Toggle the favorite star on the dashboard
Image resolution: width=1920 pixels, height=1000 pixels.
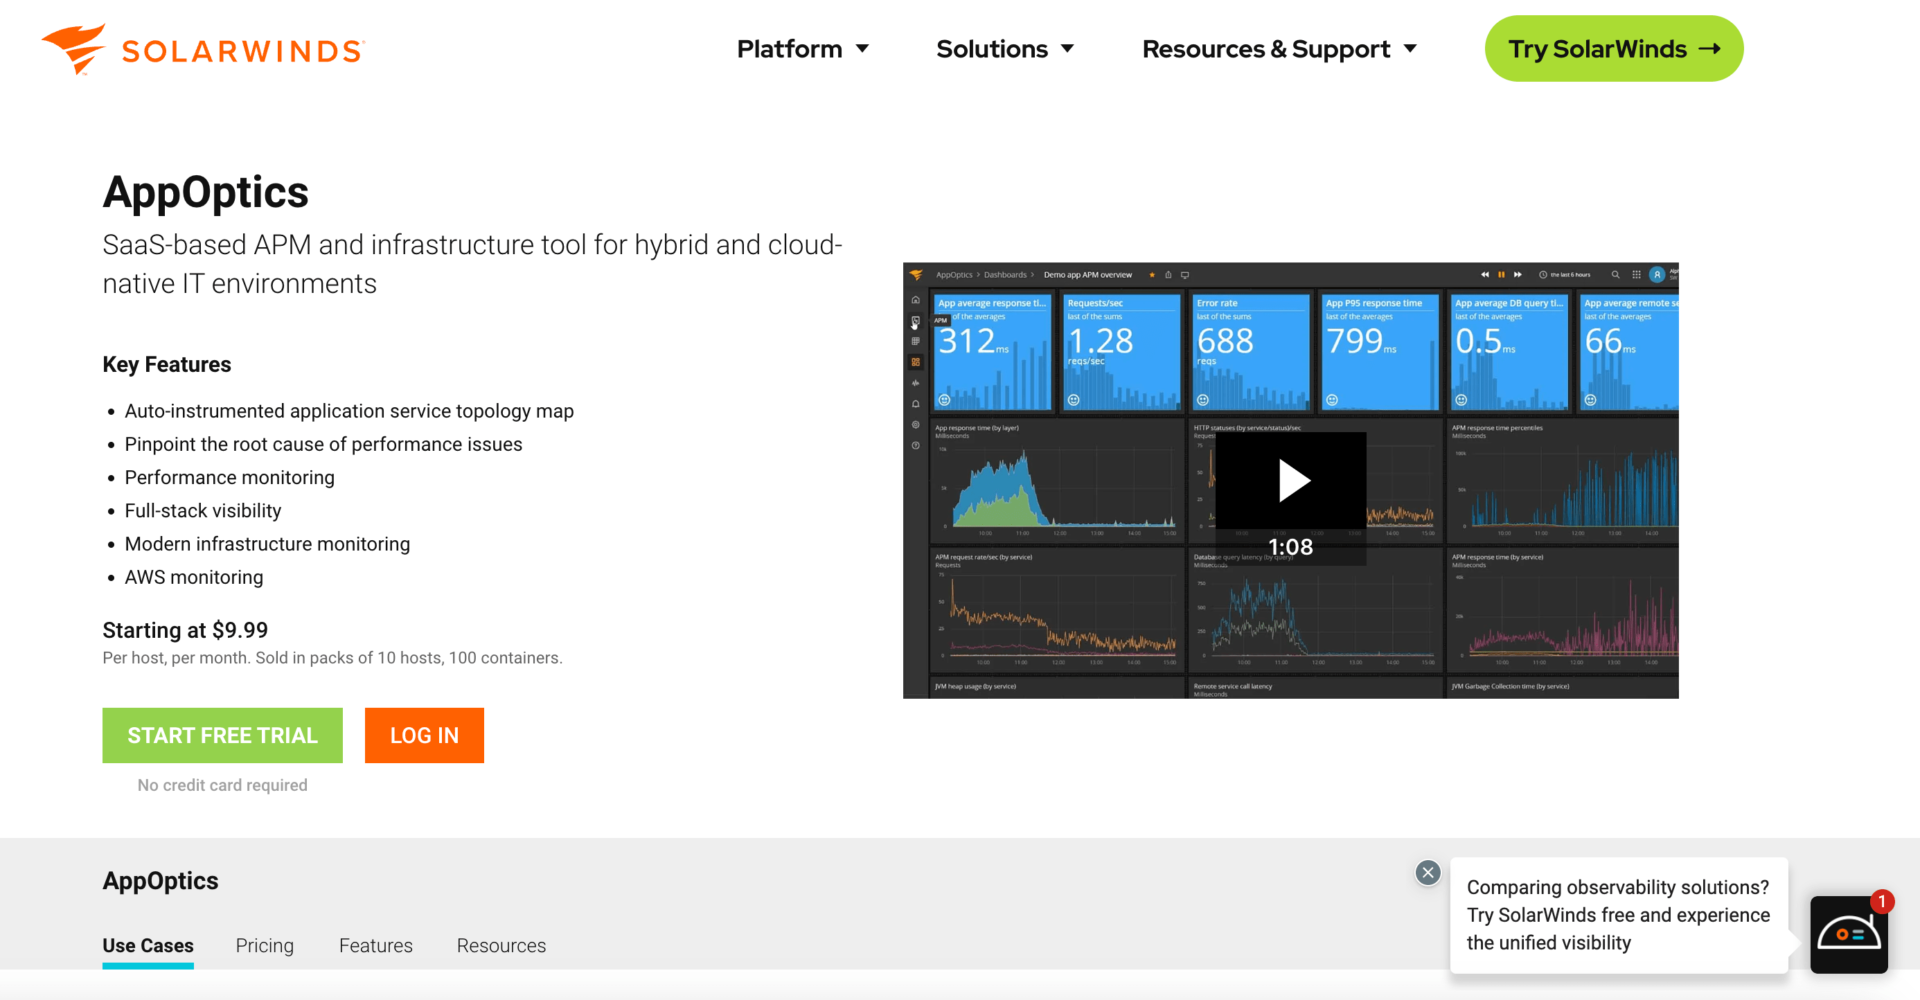(1152, 274)
